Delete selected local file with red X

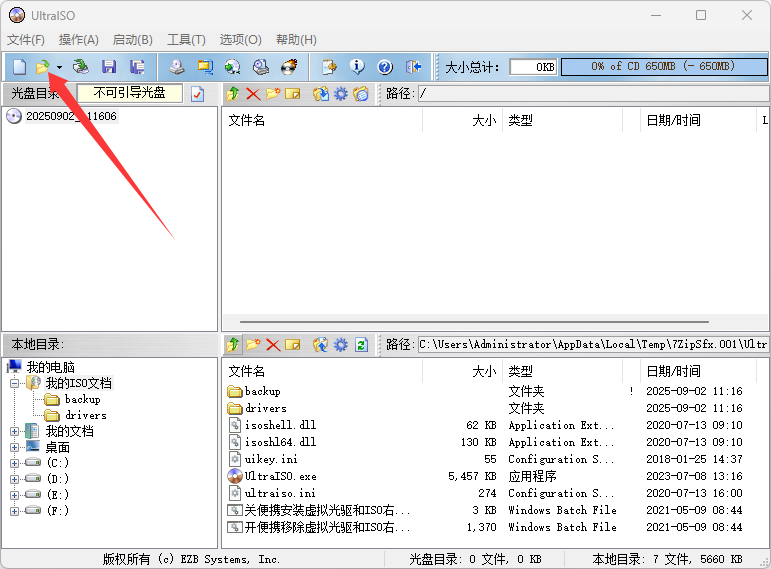[273, 345]
